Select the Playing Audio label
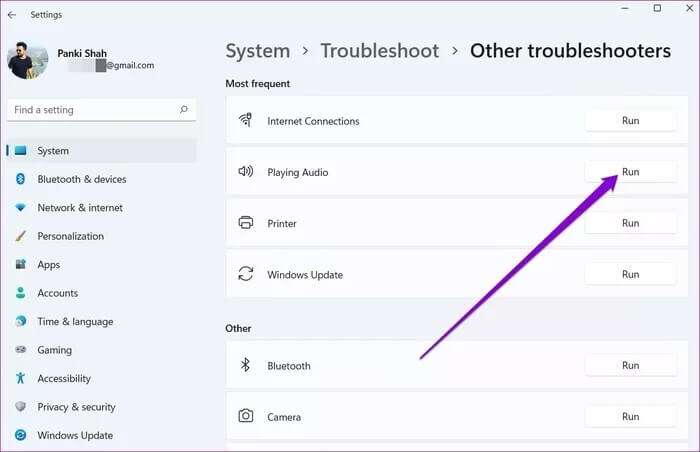 [297, 172]
